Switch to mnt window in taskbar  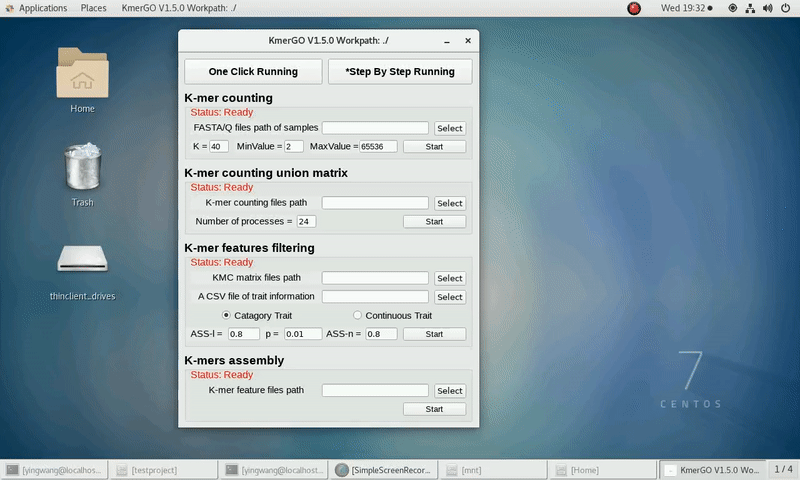coord(493,470)
